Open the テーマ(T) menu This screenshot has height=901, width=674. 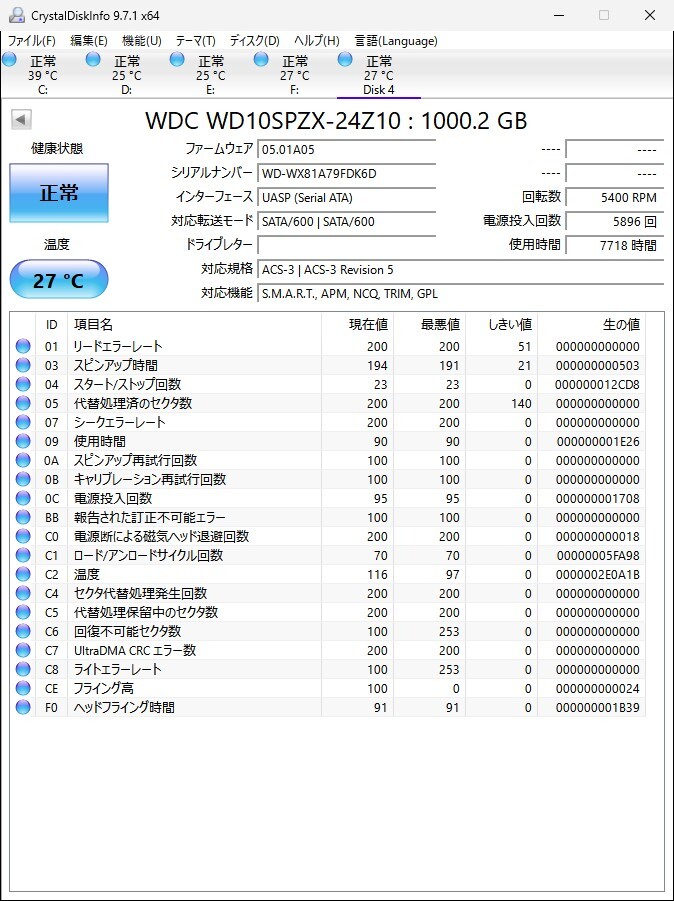(195, 41)
